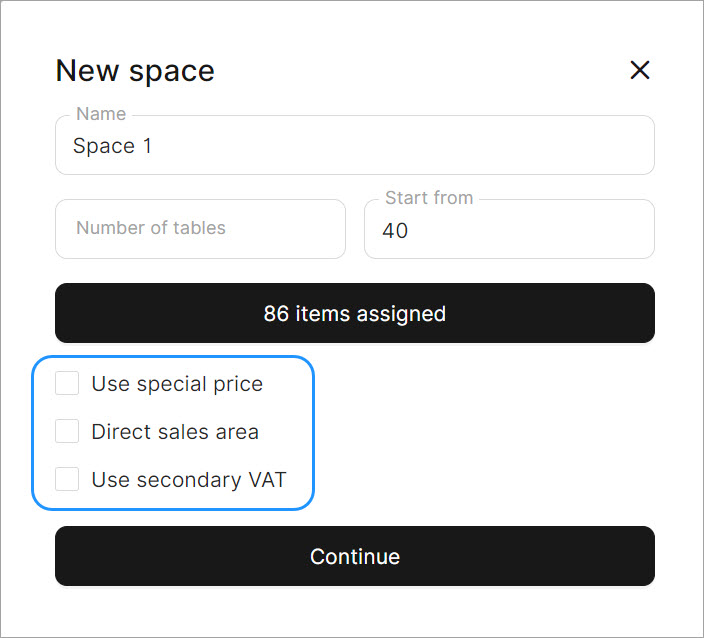Viewport: 704px width, 638px height.
Task: Check the Use secondary VAT checkbox
Action: [x=67, y=480]
